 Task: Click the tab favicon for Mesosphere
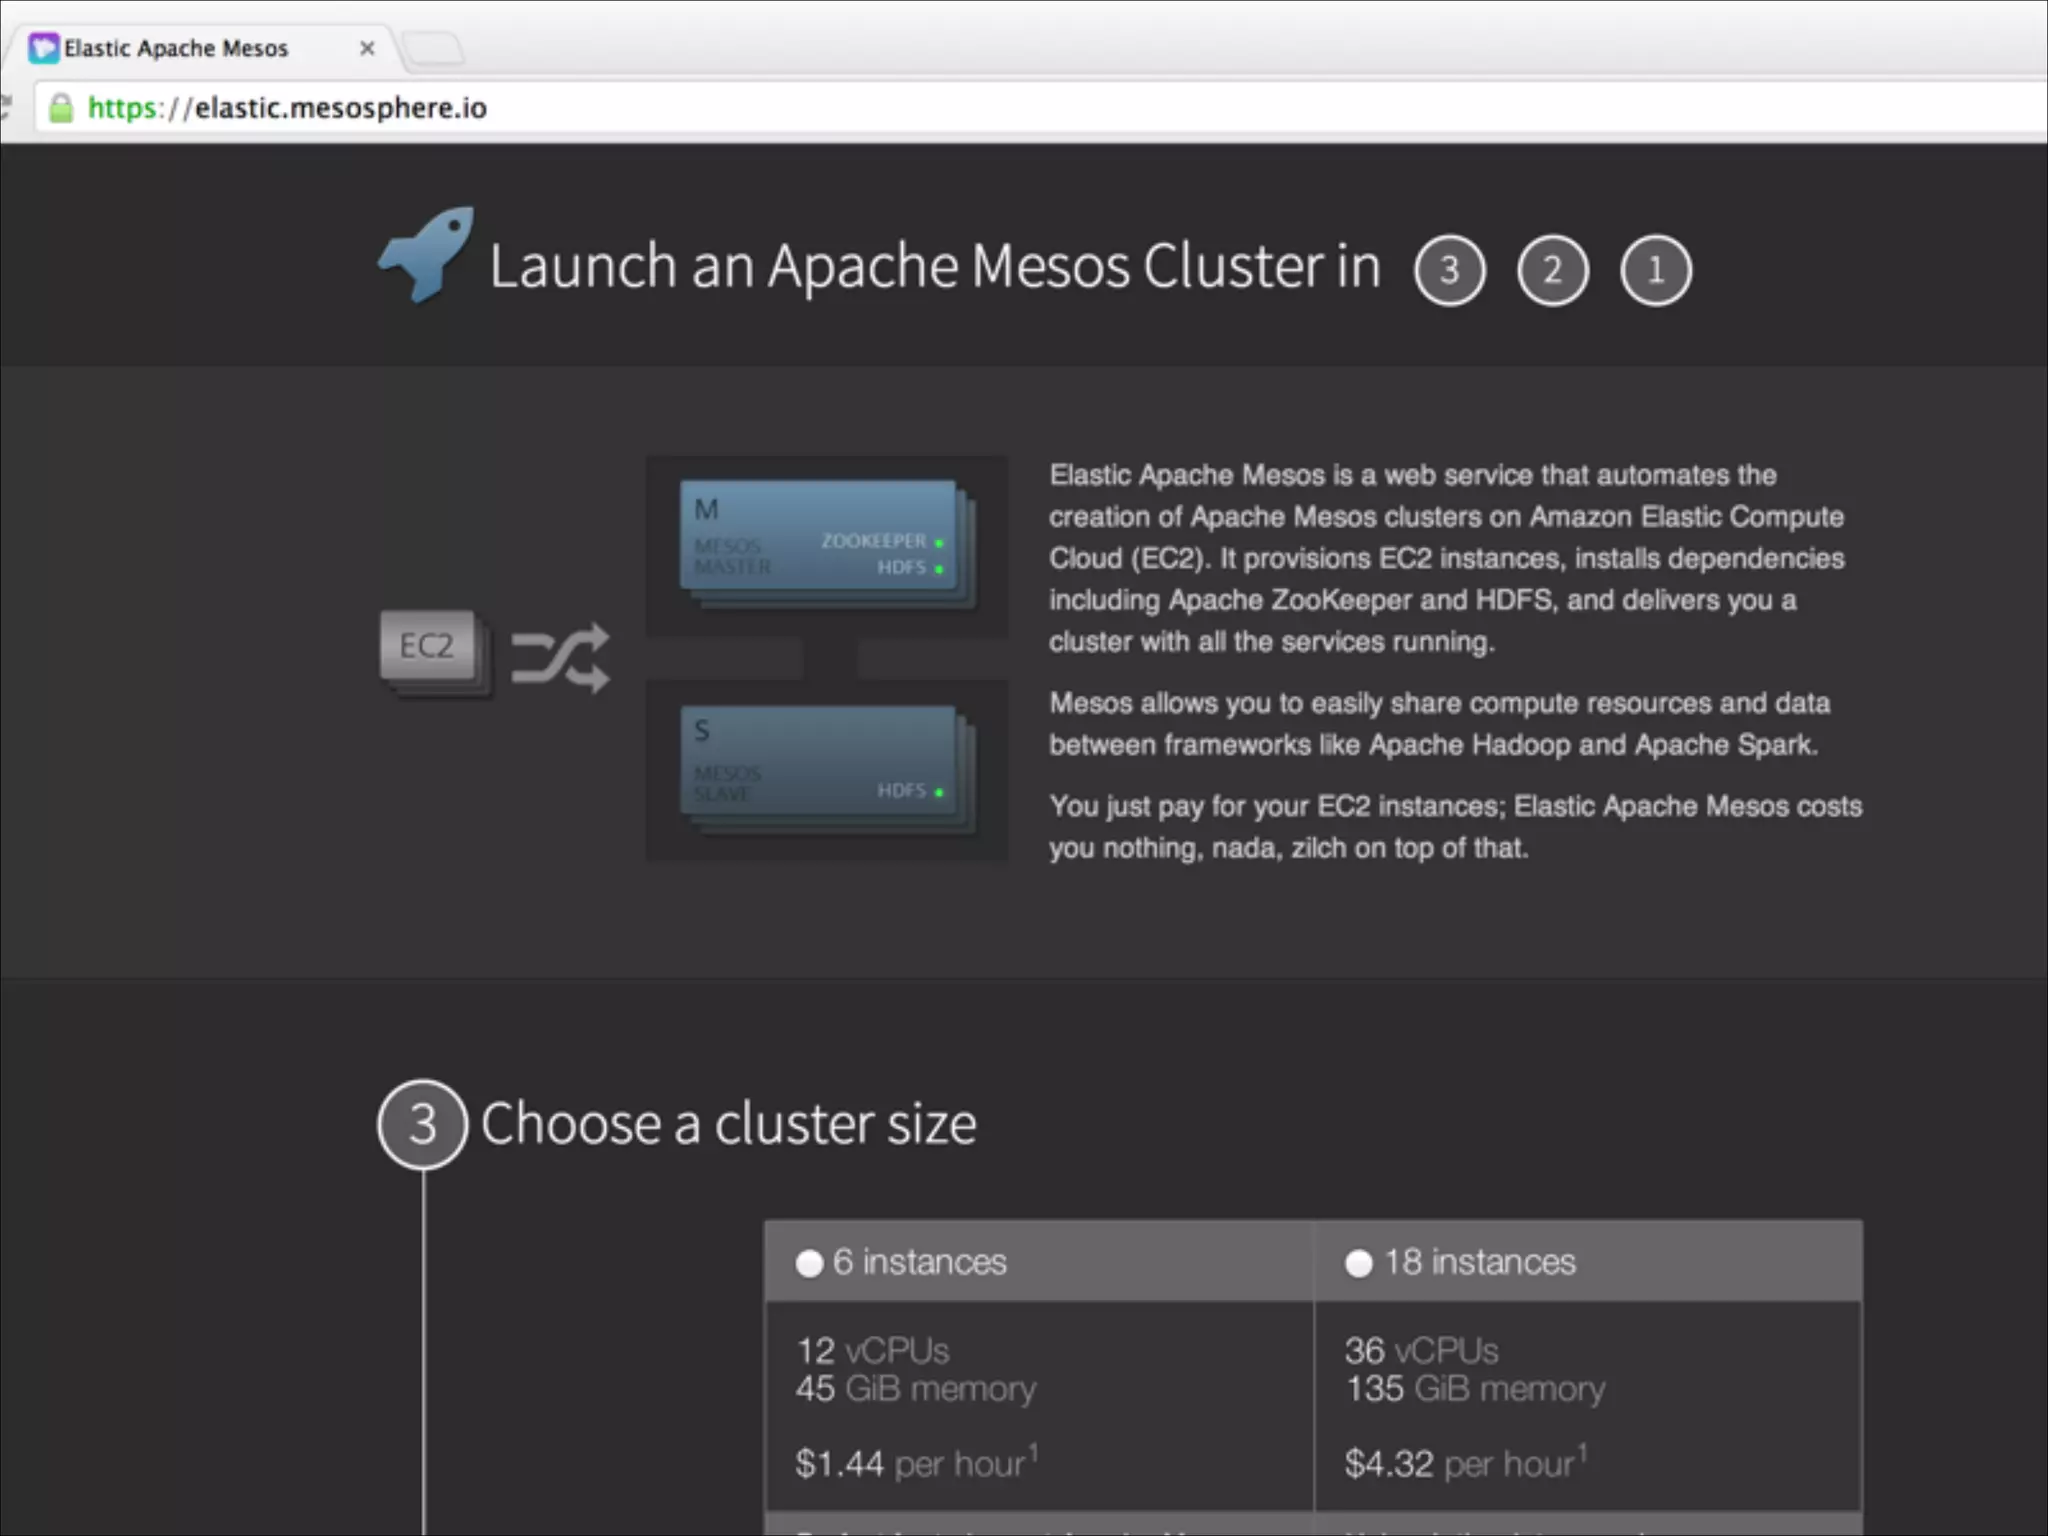(x=43, y=48)
